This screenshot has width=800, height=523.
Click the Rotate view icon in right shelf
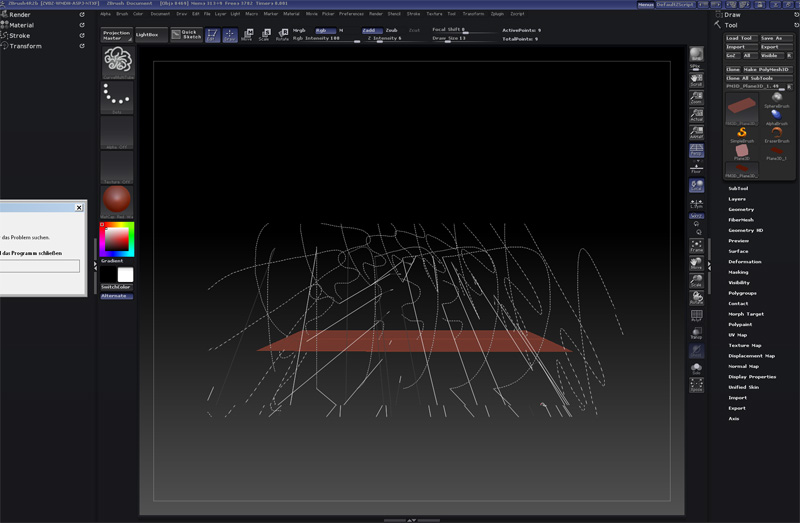coord(696,298)
